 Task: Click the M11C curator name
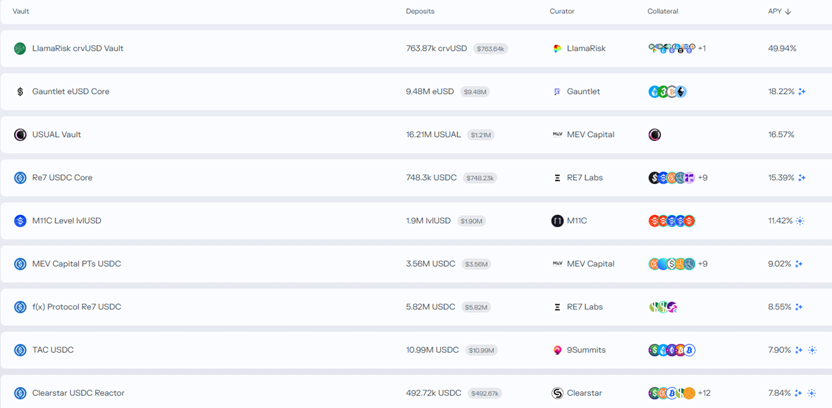577,221
